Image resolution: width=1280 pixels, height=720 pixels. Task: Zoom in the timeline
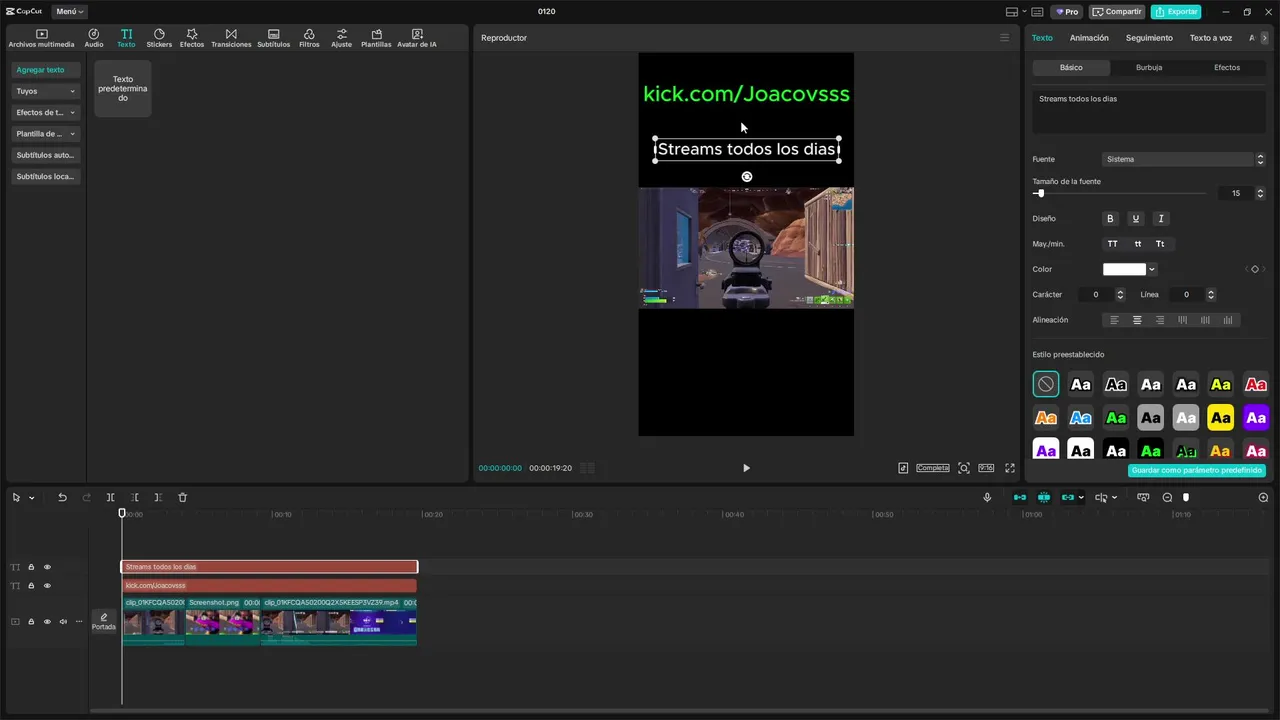tap(1263, 497)
